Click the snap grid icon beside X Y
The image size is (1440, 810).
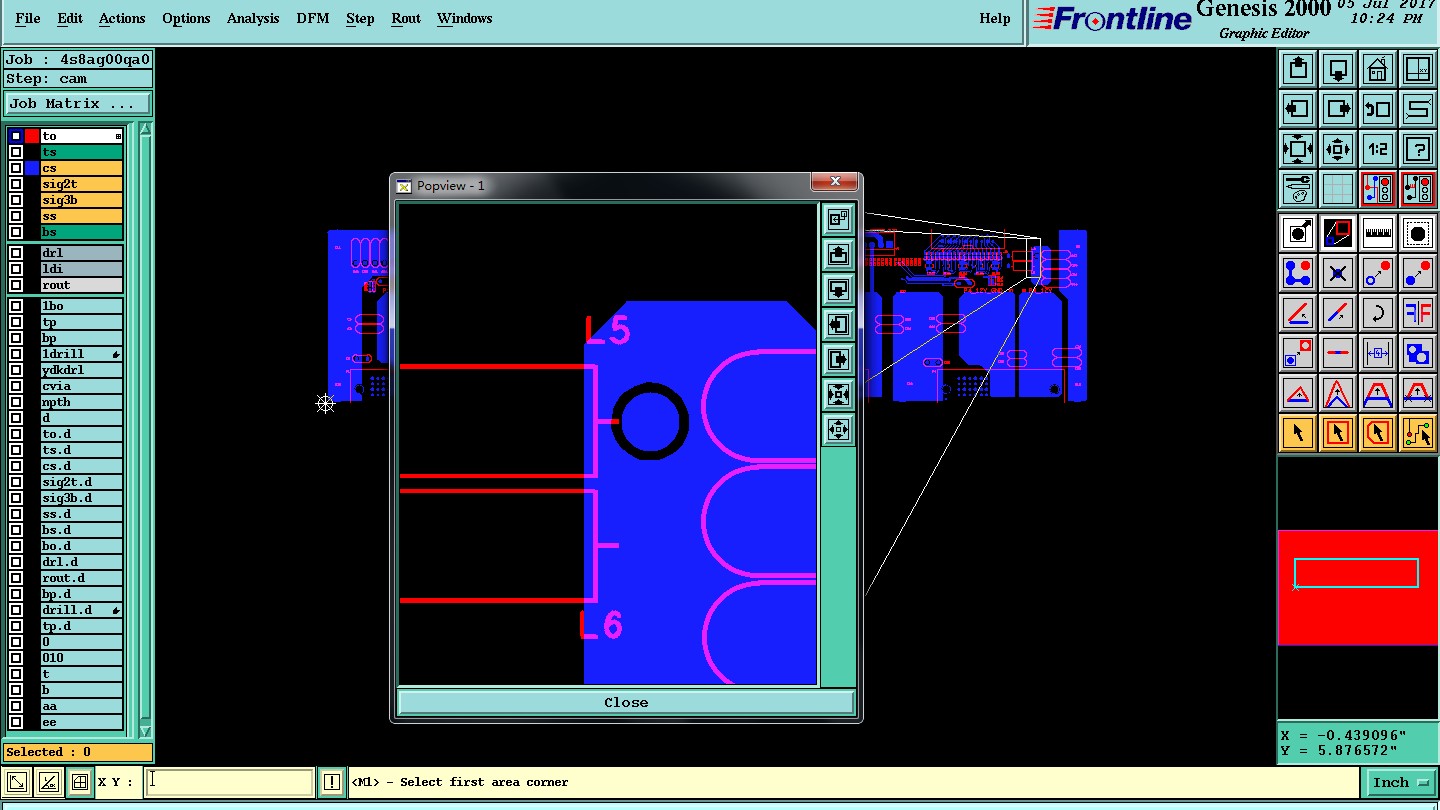coord(80,782)
